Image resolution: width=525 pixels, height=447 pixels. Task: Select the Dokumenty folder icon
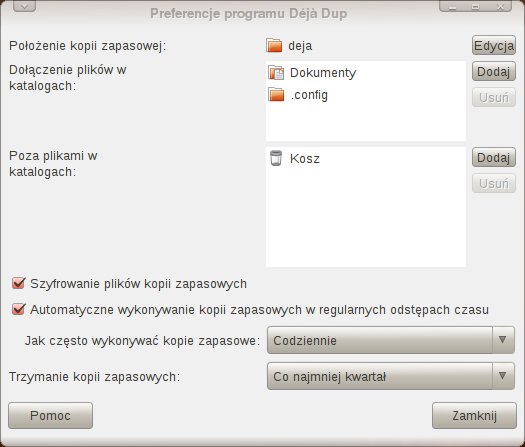[276, 73]
